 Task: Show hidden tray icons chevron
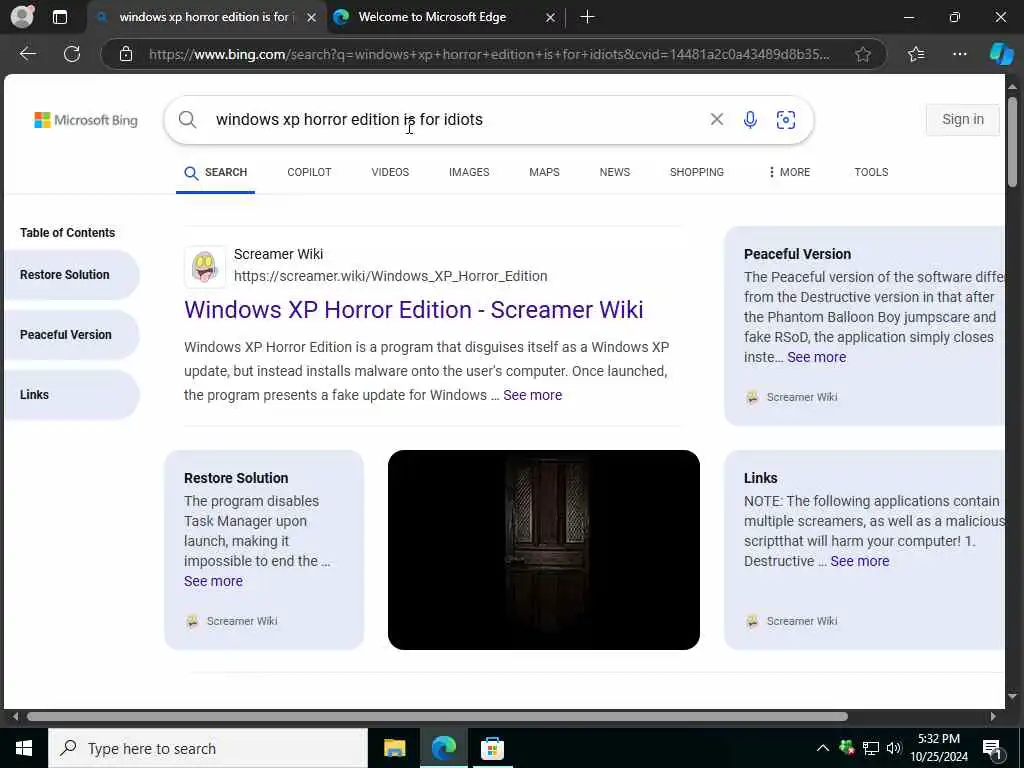823,748
